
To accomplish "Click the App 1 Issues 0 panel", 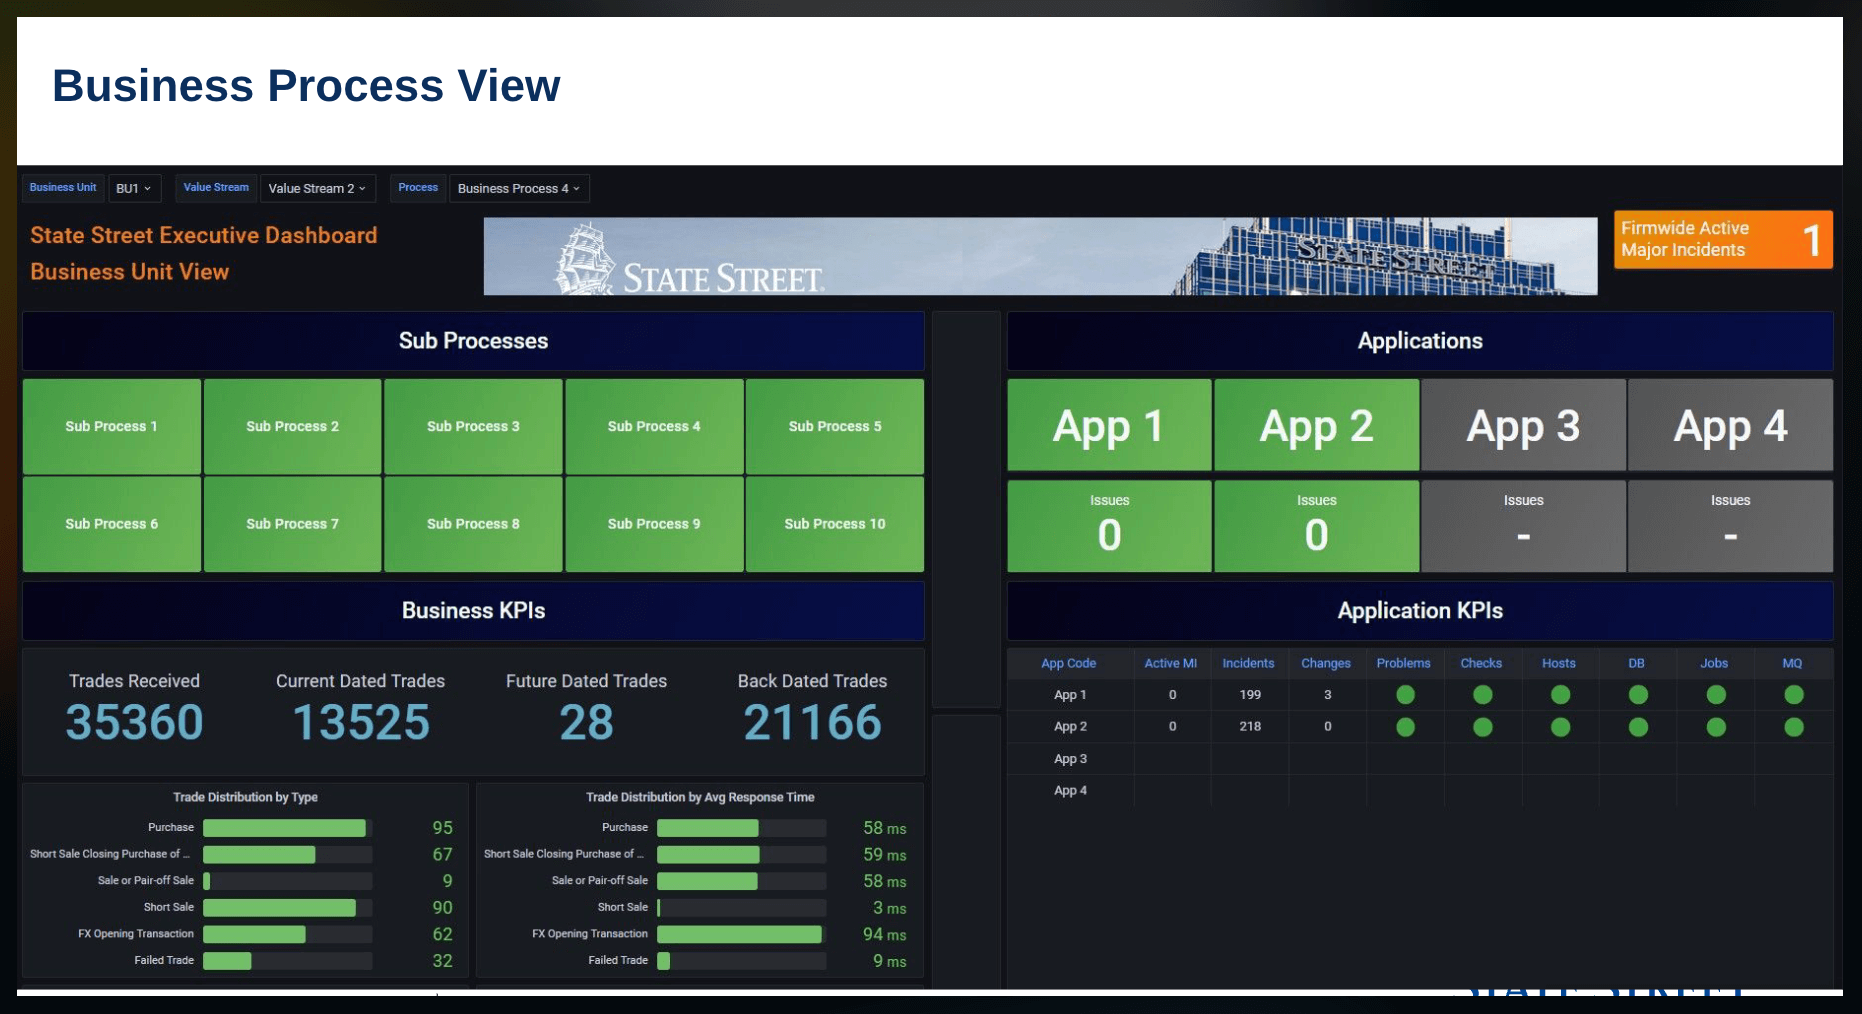I will click(x=1109, y=526).
